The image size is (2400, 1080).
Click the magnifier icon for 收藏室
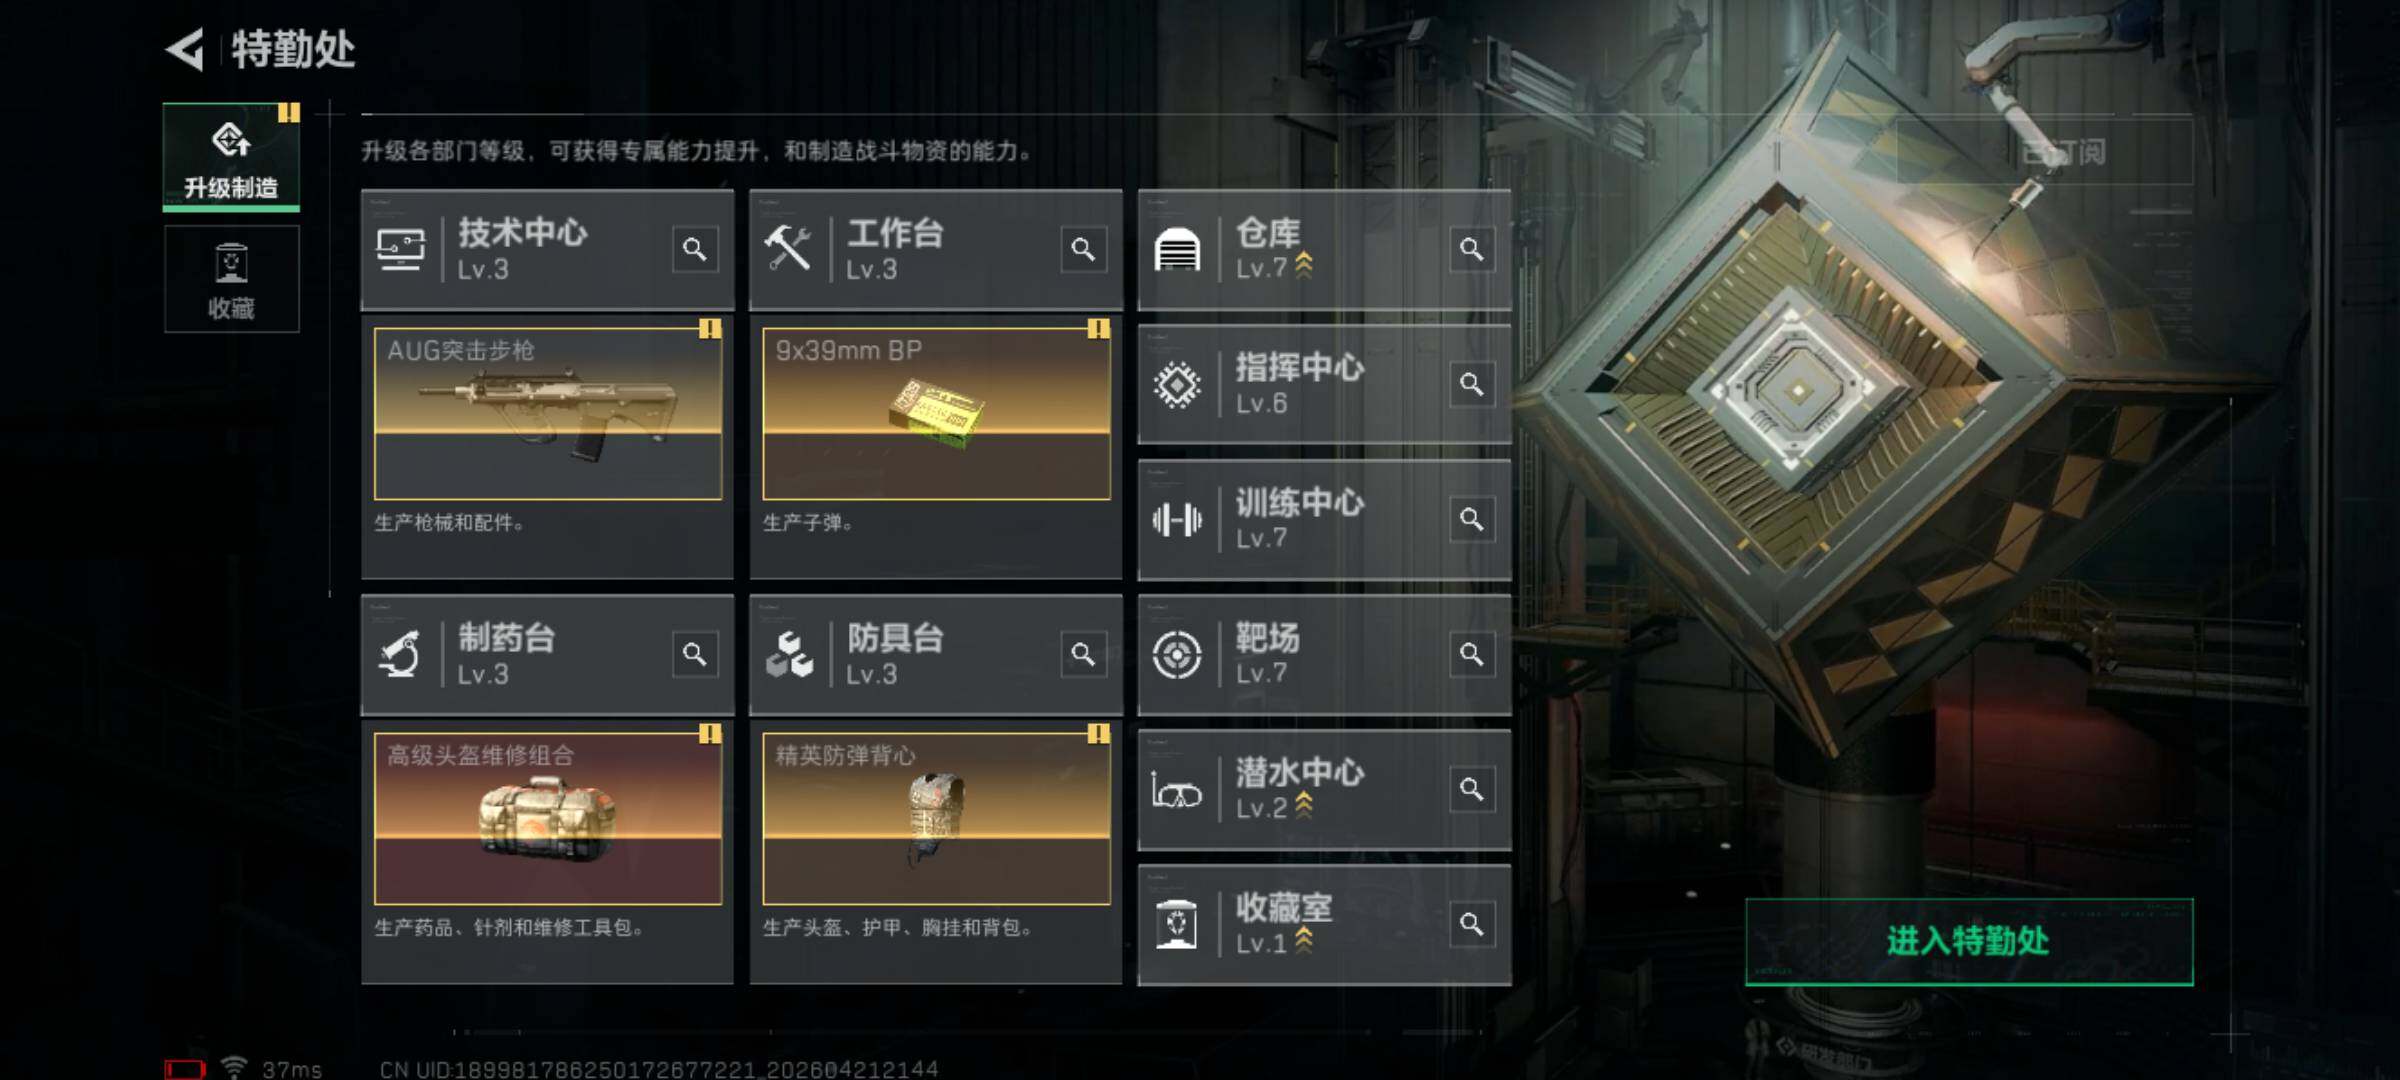click(1472, 924)
